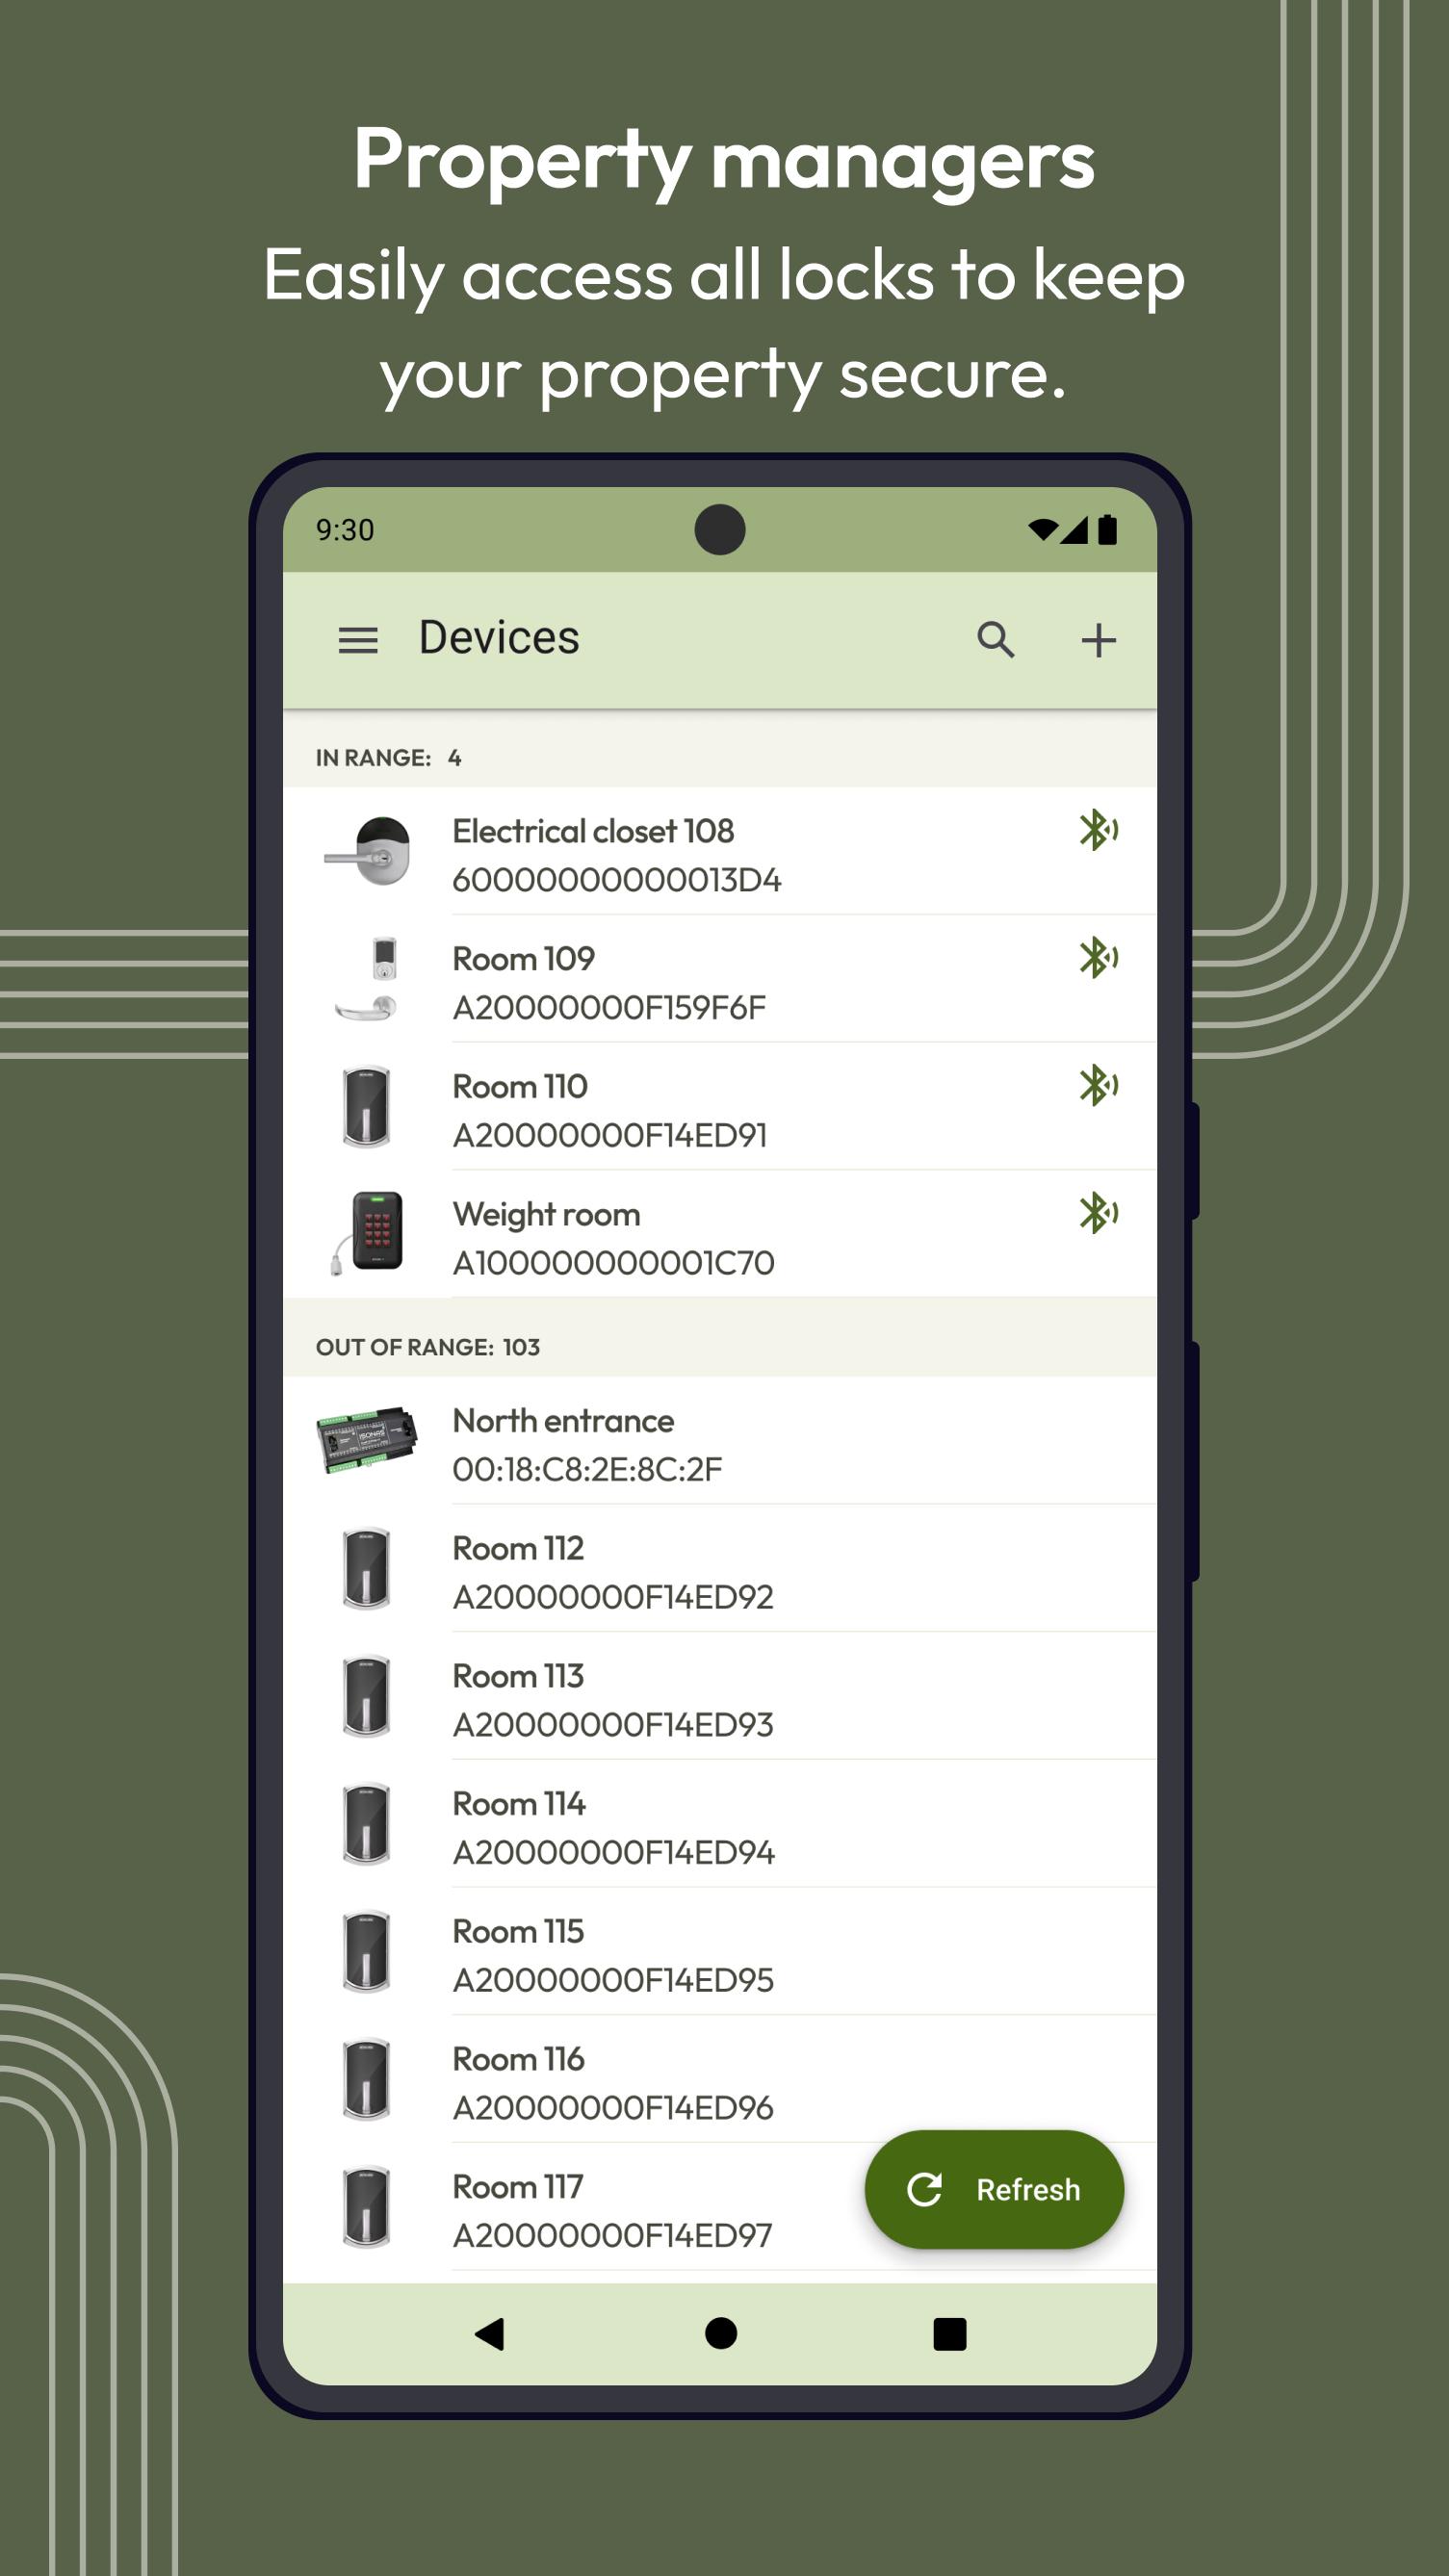The image size is (1449, 2576).
Task: Select the Room 114 device name
Action: click(x=519, y=1805)
